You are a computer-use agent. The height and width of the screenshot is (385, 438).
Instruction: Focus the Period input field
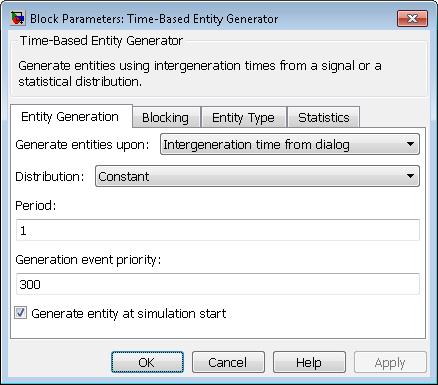click(218, 230)
